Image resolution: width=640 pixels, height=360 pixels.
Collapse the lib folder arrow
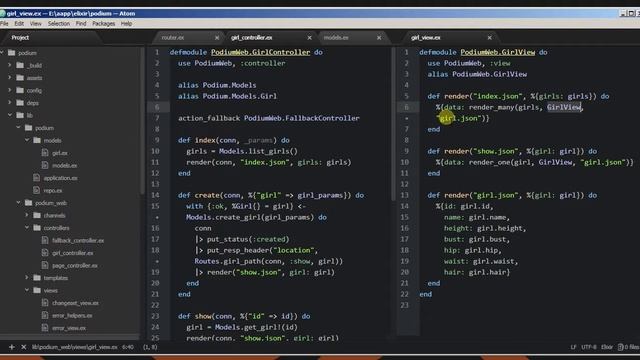point(10,115)
